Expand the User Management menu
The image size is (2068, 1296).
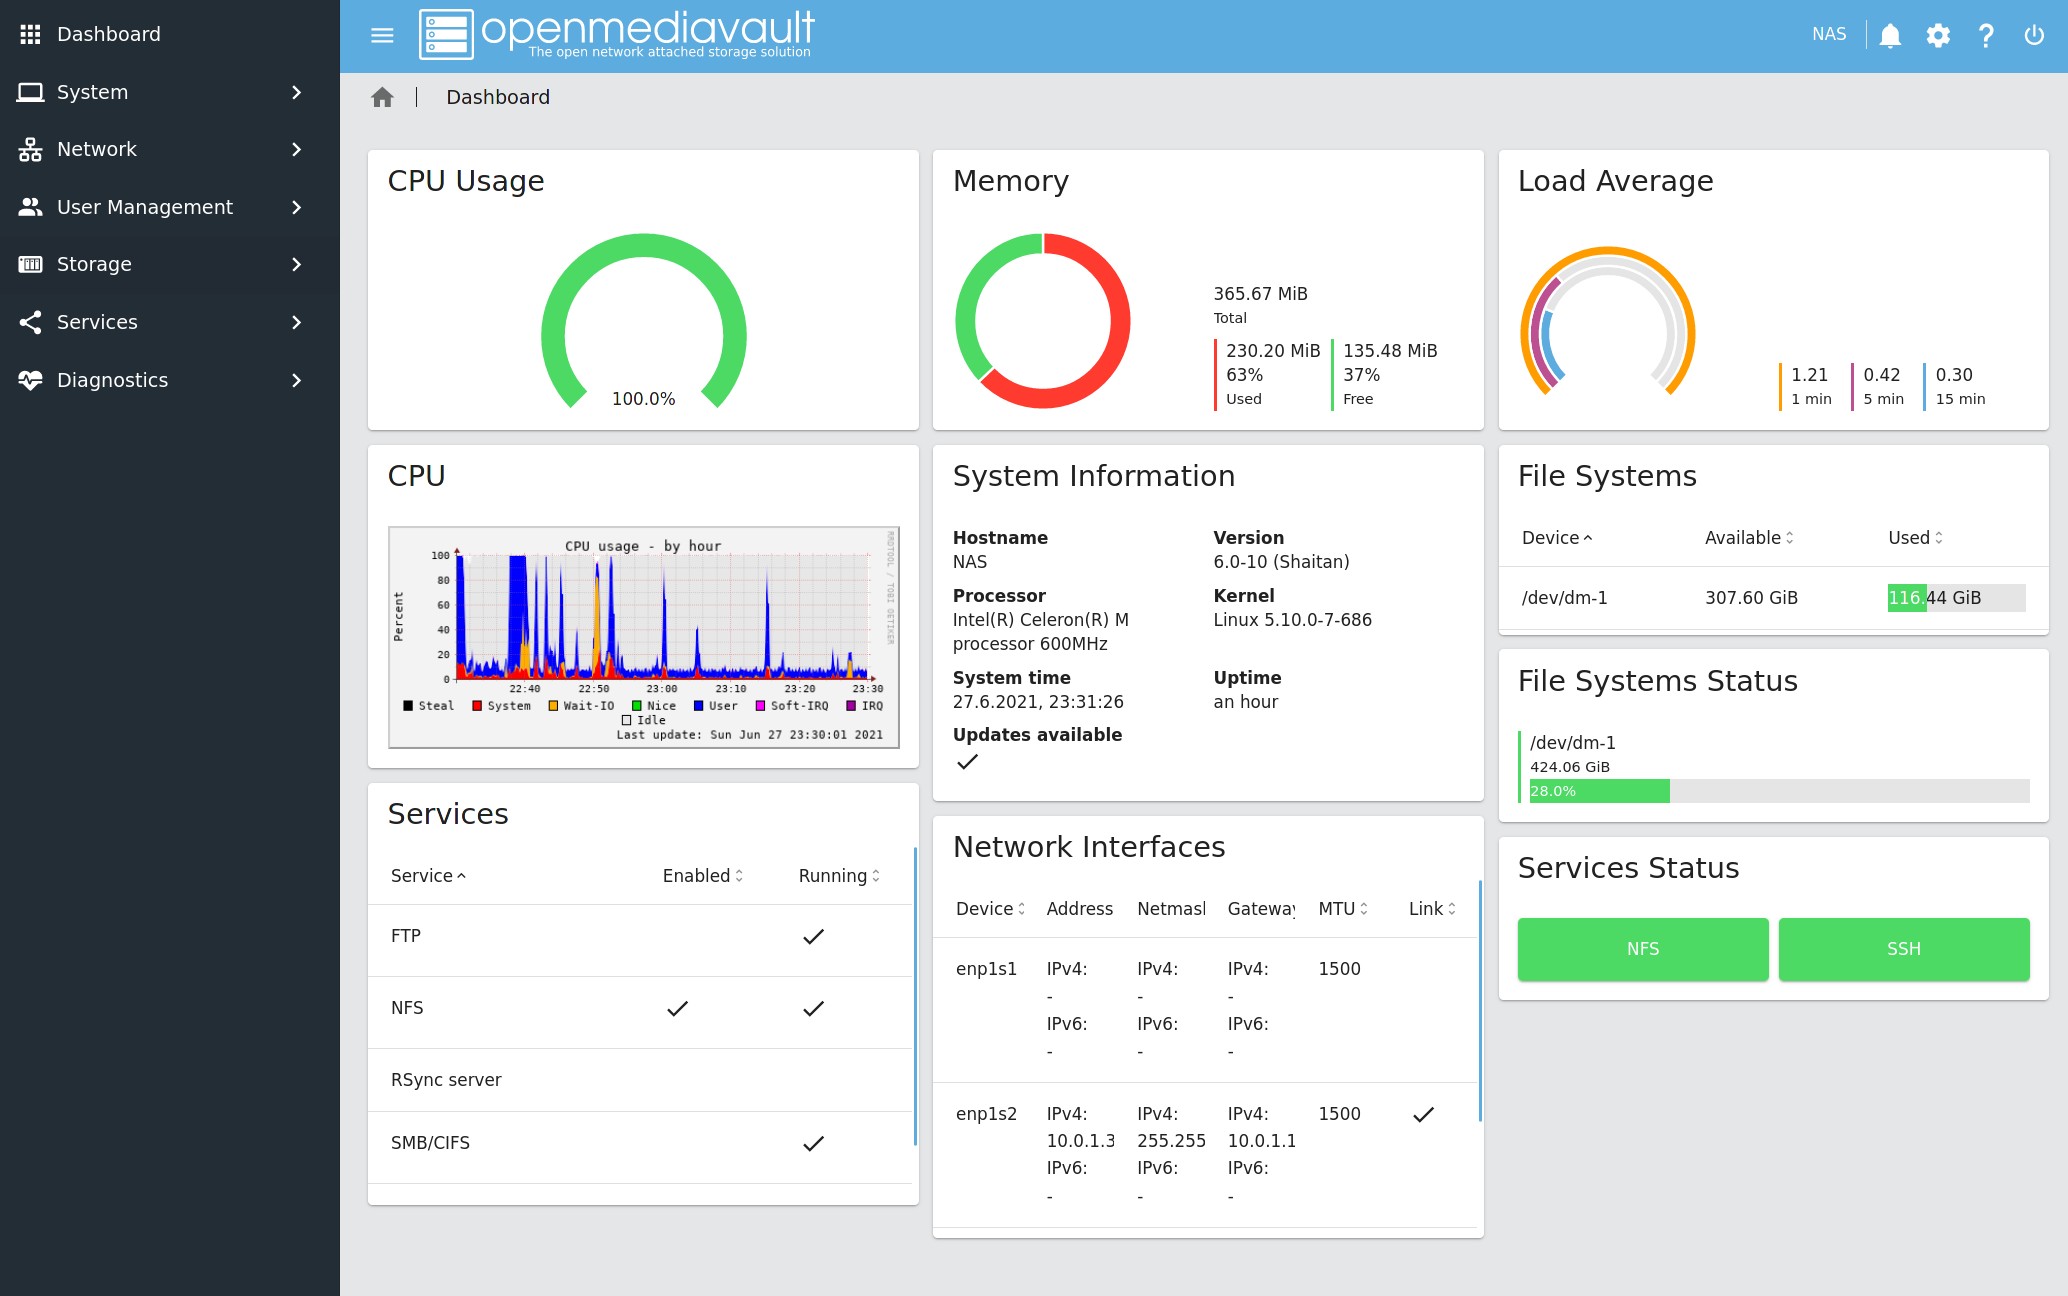click(x=145, y=207)
